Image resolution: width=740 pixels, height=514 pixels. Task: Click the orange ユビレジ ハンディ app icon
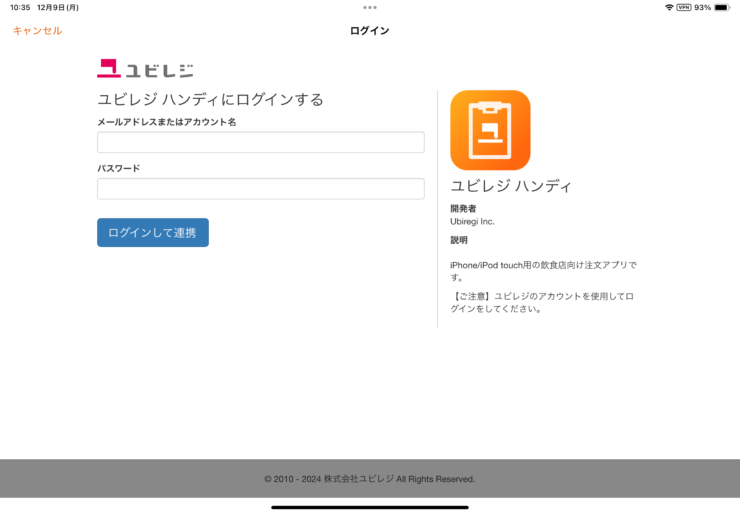click(490, 130)
